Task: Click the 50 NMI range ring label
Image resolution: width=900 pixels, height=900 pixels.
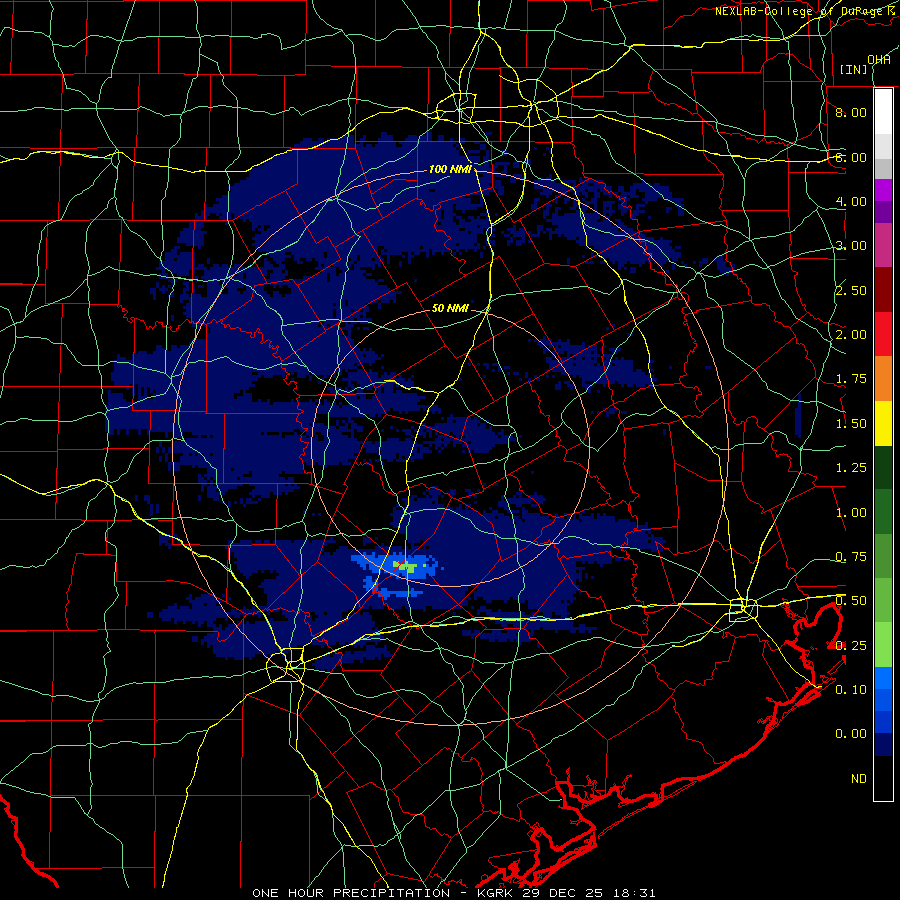Action: point(450,308)
